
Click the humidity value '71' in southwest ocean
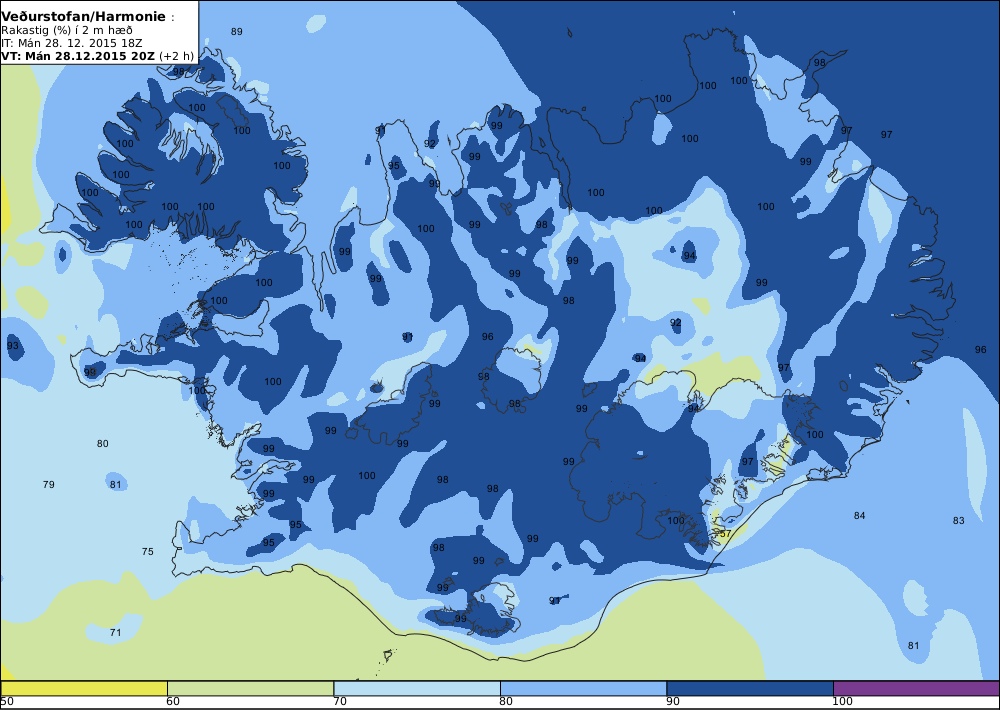click(115, 632)
